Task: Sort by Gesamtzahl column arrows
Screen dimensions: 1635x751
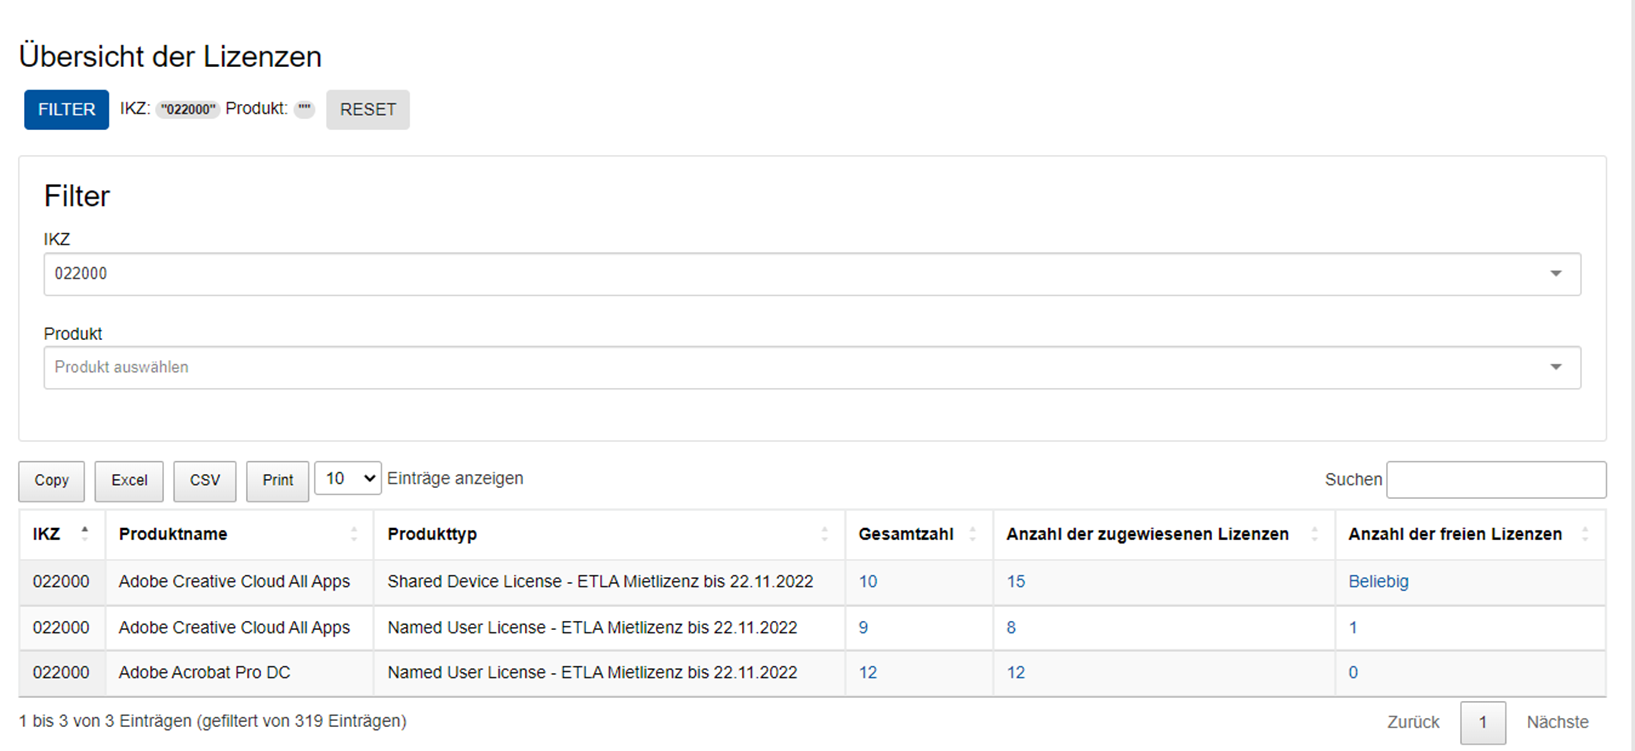Action: tap(972, 534)
